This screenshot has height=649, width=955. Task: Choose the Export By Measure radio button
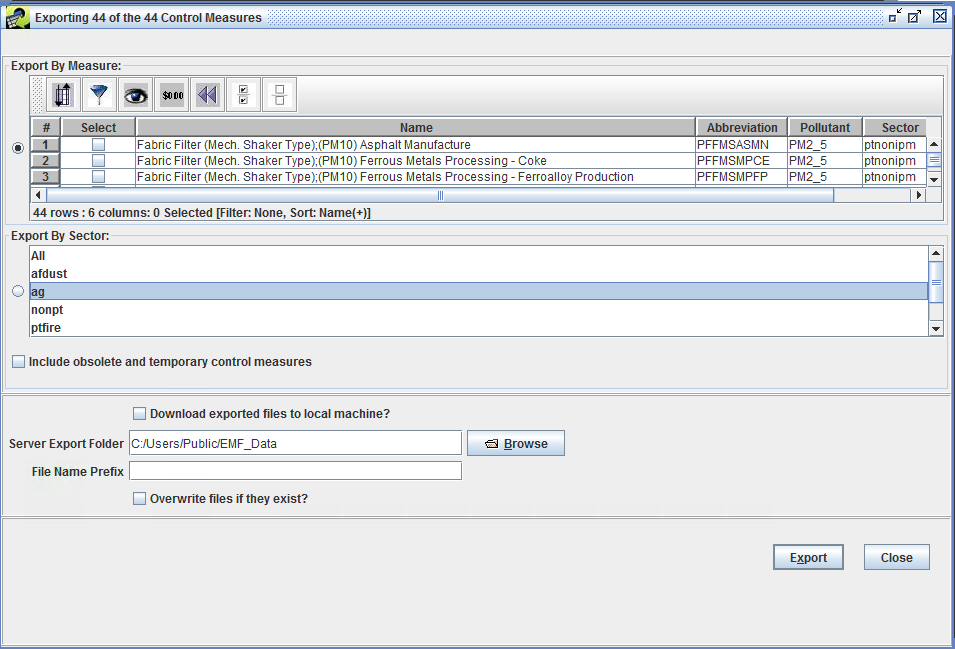point(17,147)
